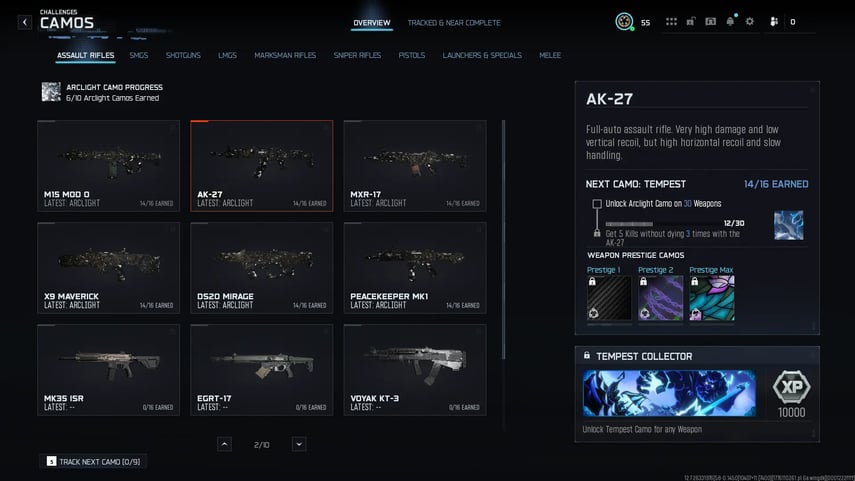Viewport: 855px width, 481px height.
Task: Select the Prestige Max camo swatch
Action: [712, 298]
